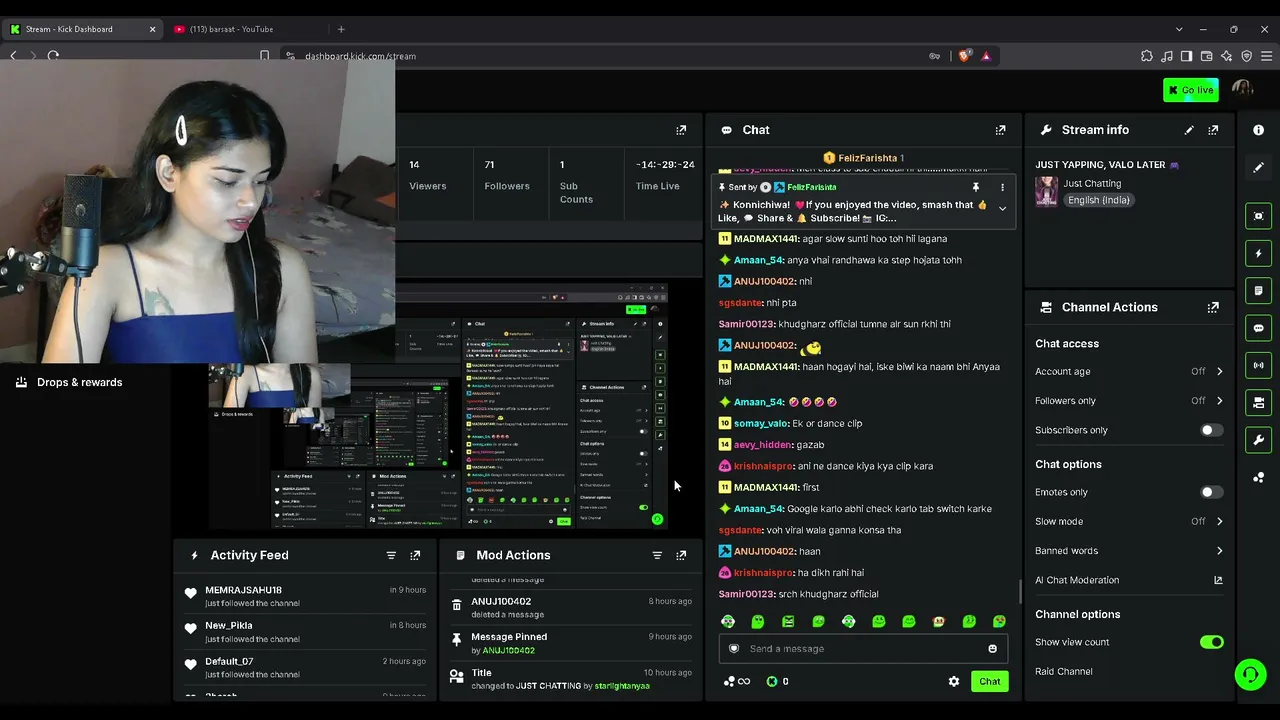Image resolution: width=1280 pixels, height=720 pixels.
Task: Click the green Chat send button
Action: (989, 681)
